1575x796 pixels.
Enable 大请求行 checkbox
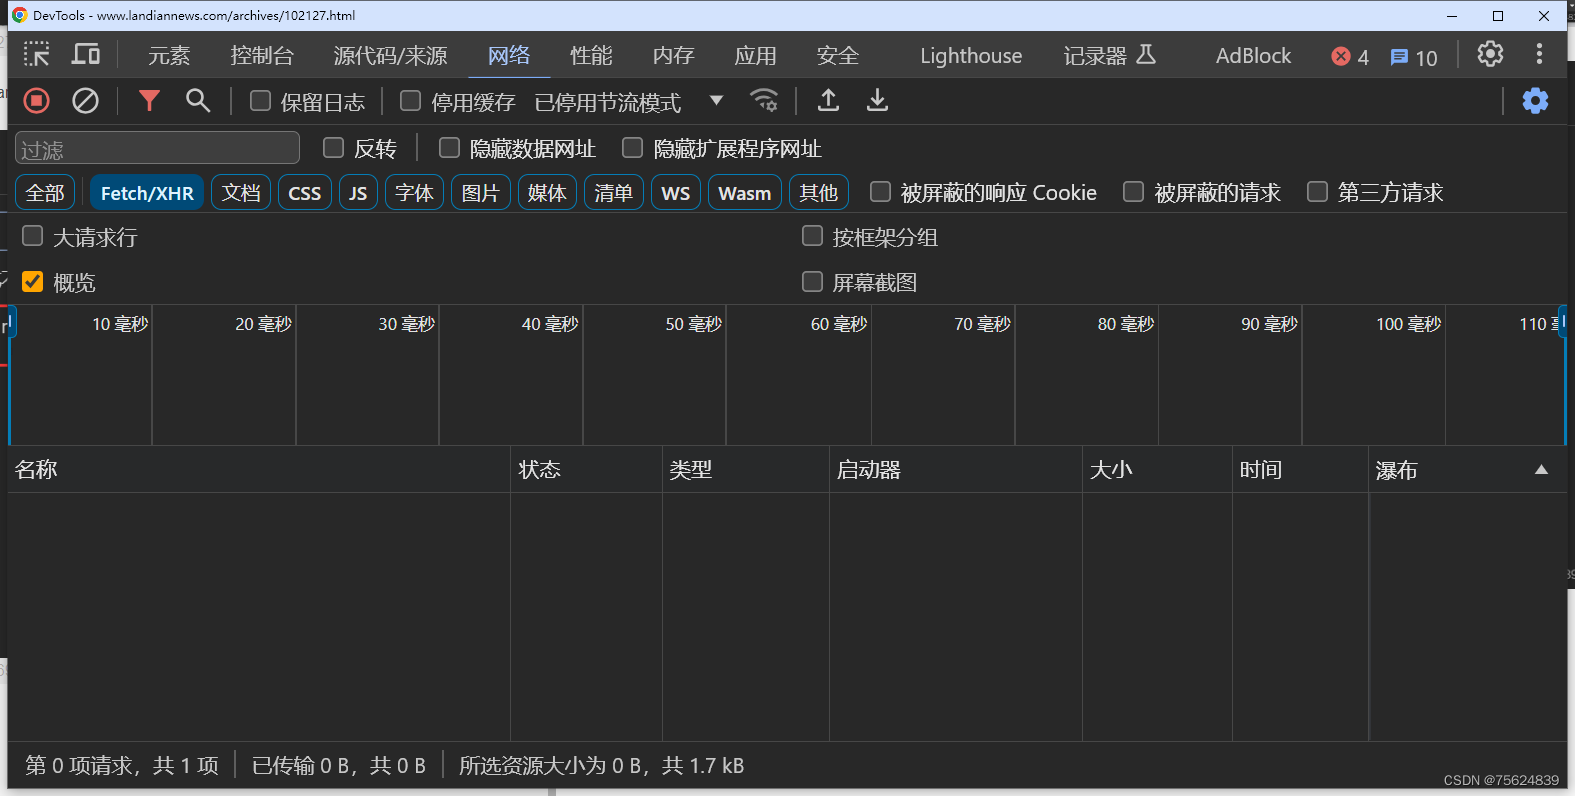tap(32, 236)
